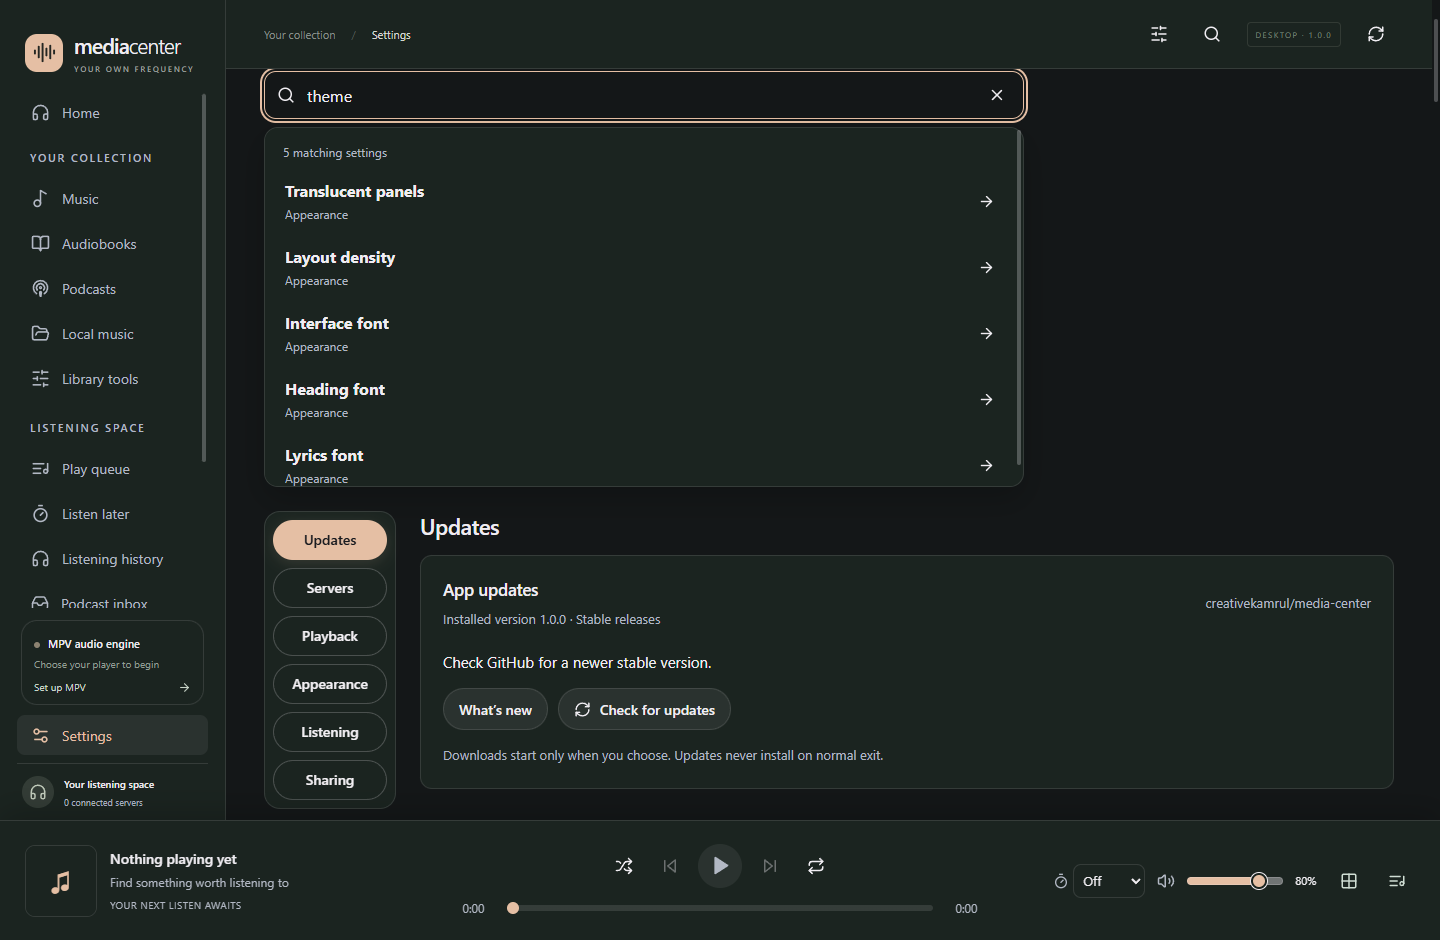The image size is (1440, 940).
Task: Toggle shuffle playback
Action: (x=624, y=866)
